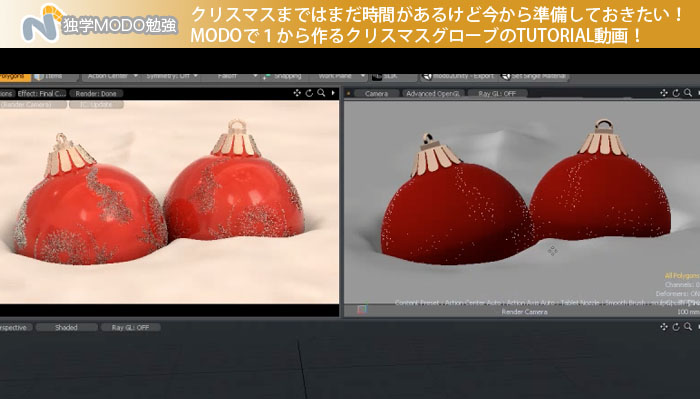Click the zoom magnifier in Camera viewport header
Screen dimensions: 700x399
[688, 93]
